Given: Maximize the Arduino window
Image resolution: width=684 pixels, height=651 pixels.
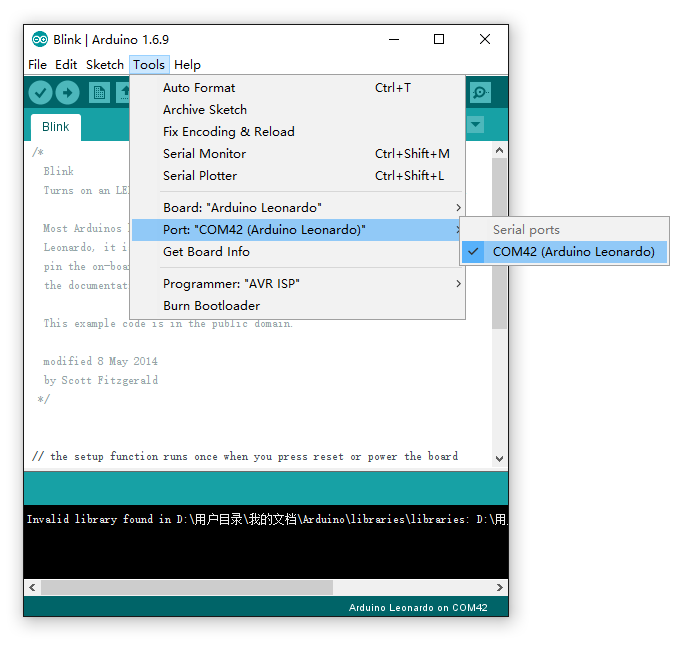Looking at the screenshot, I should [x=439, y=40].
